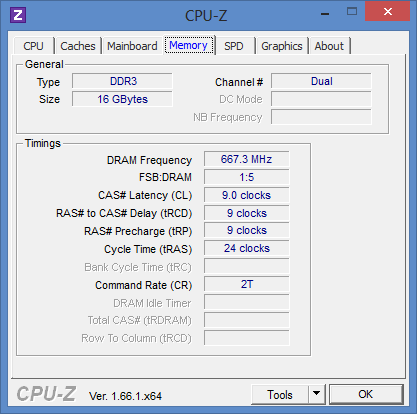View the Graphics tab

pyautogui.click(x=282, y=46)
